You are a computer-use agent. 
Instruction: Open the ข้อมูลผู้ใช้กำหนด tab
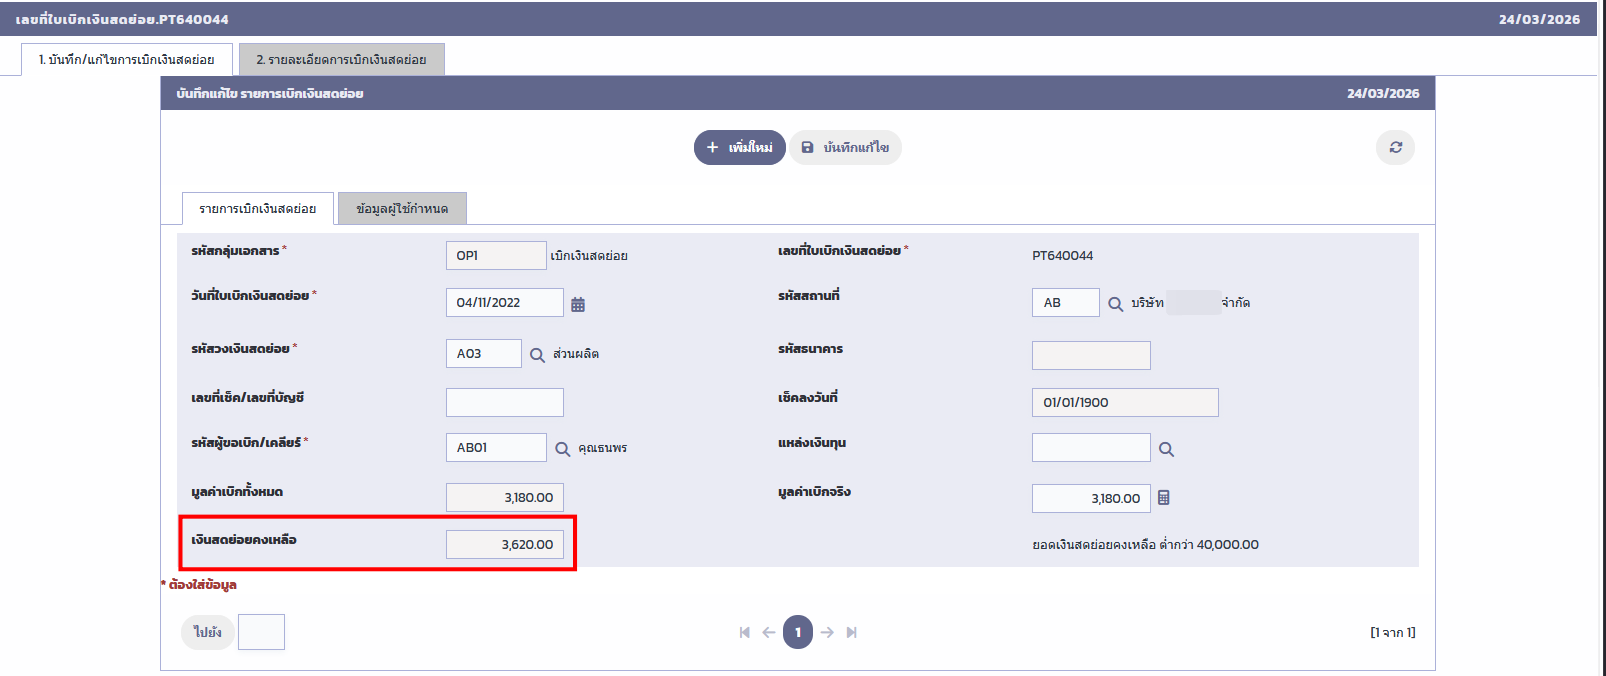402,209
